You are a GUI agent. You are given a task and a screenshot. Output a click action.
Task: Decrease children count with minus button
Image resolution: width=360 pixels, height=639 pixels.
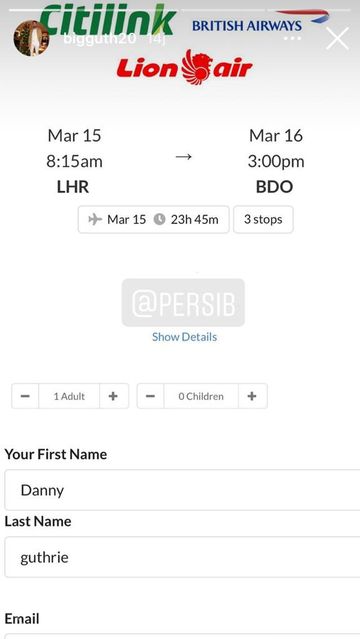(x=150, y=396)
